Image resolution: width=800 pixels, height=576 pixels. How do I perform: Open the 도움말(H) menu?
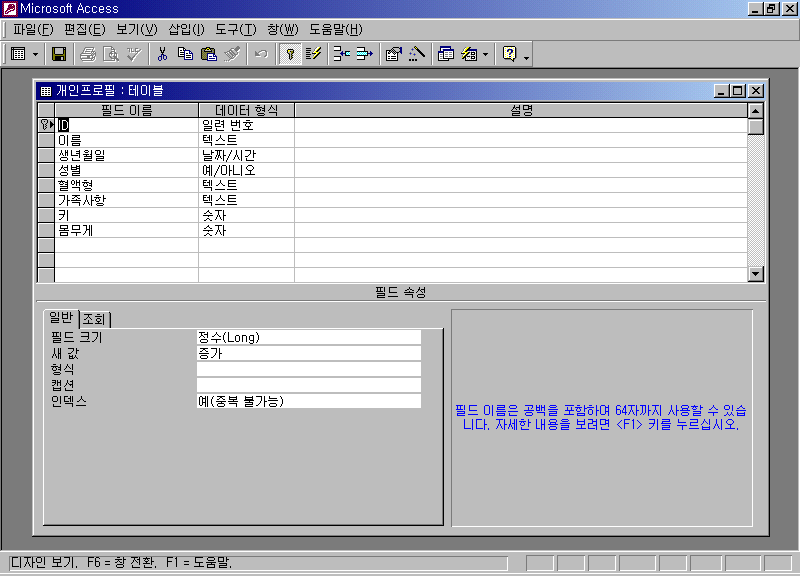click(336, 30)
